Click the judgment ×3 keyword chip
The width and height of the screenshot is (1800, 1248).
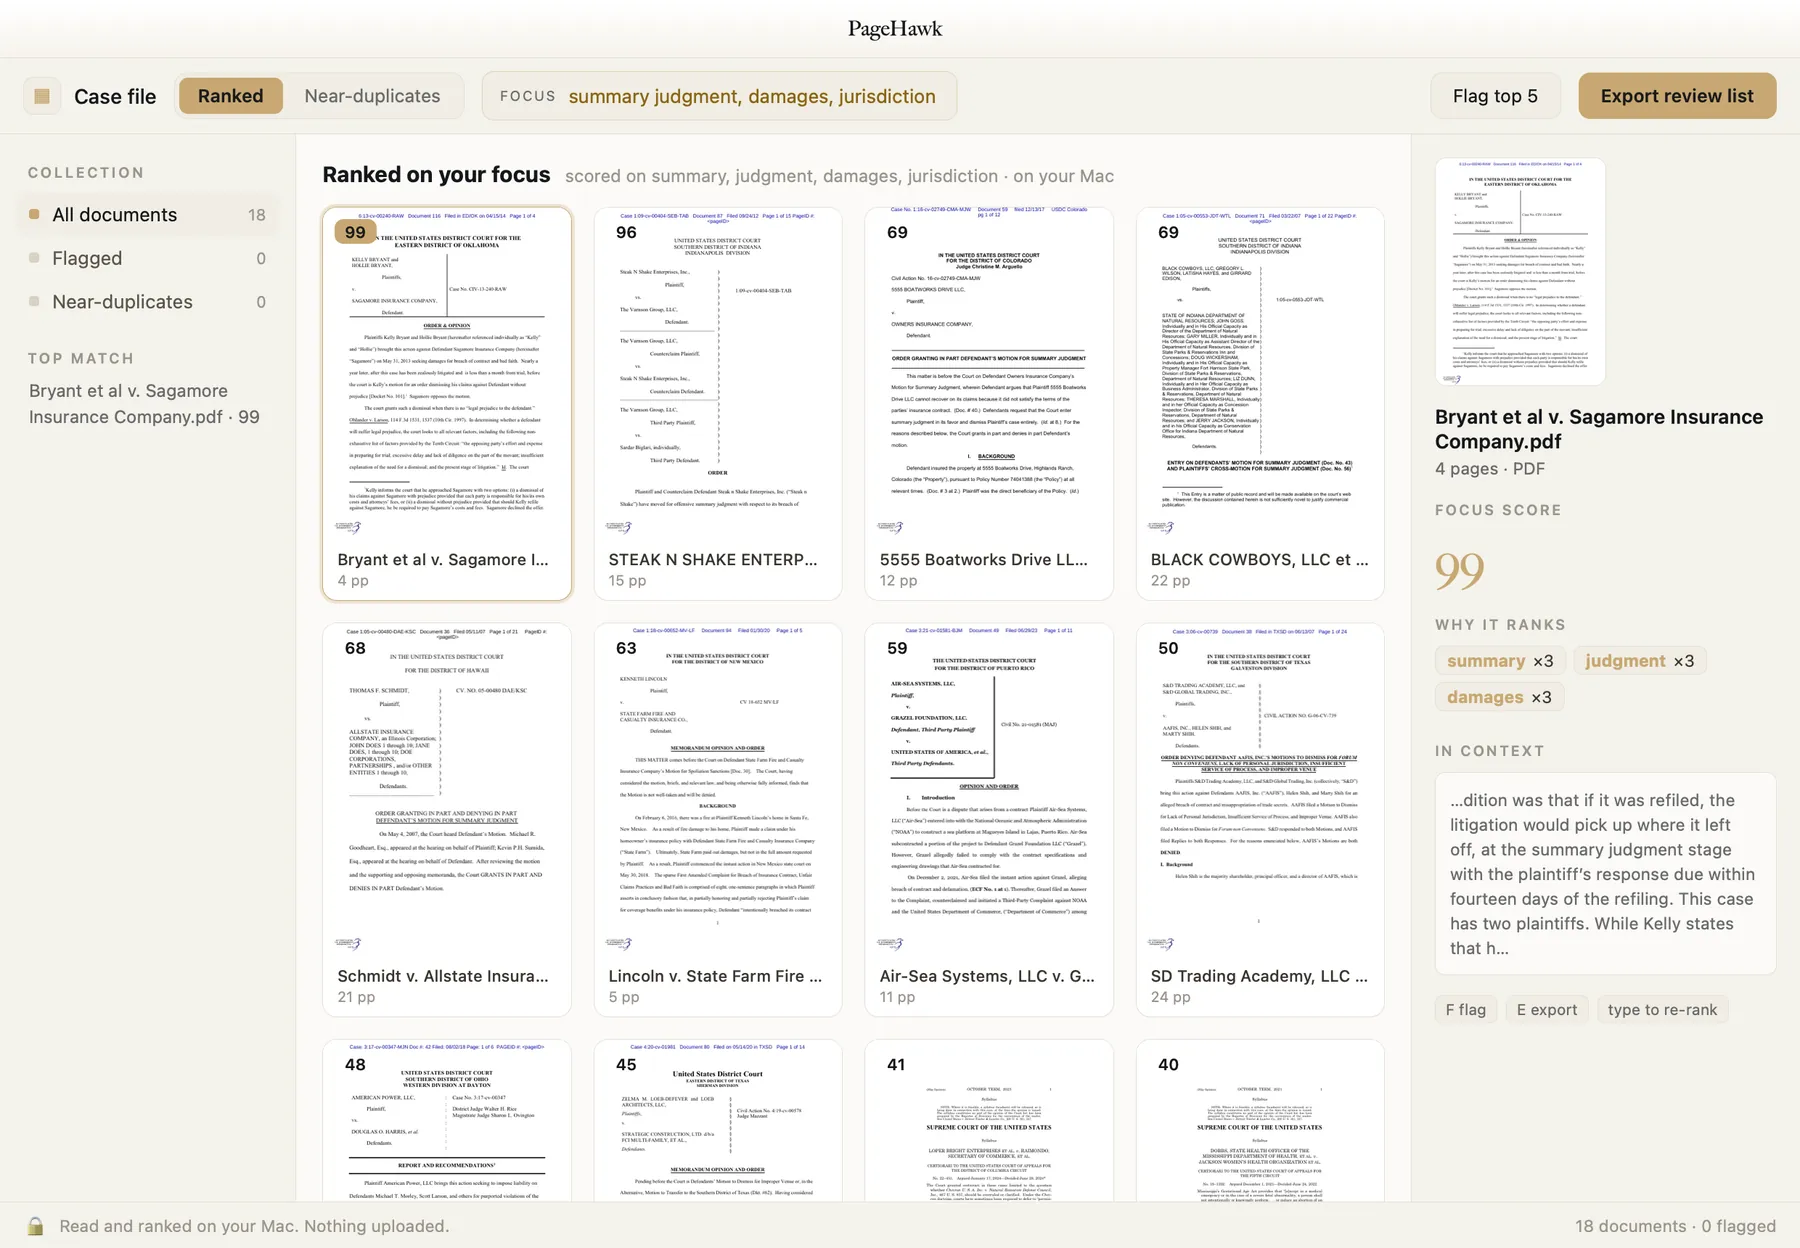click(1639, 661)
